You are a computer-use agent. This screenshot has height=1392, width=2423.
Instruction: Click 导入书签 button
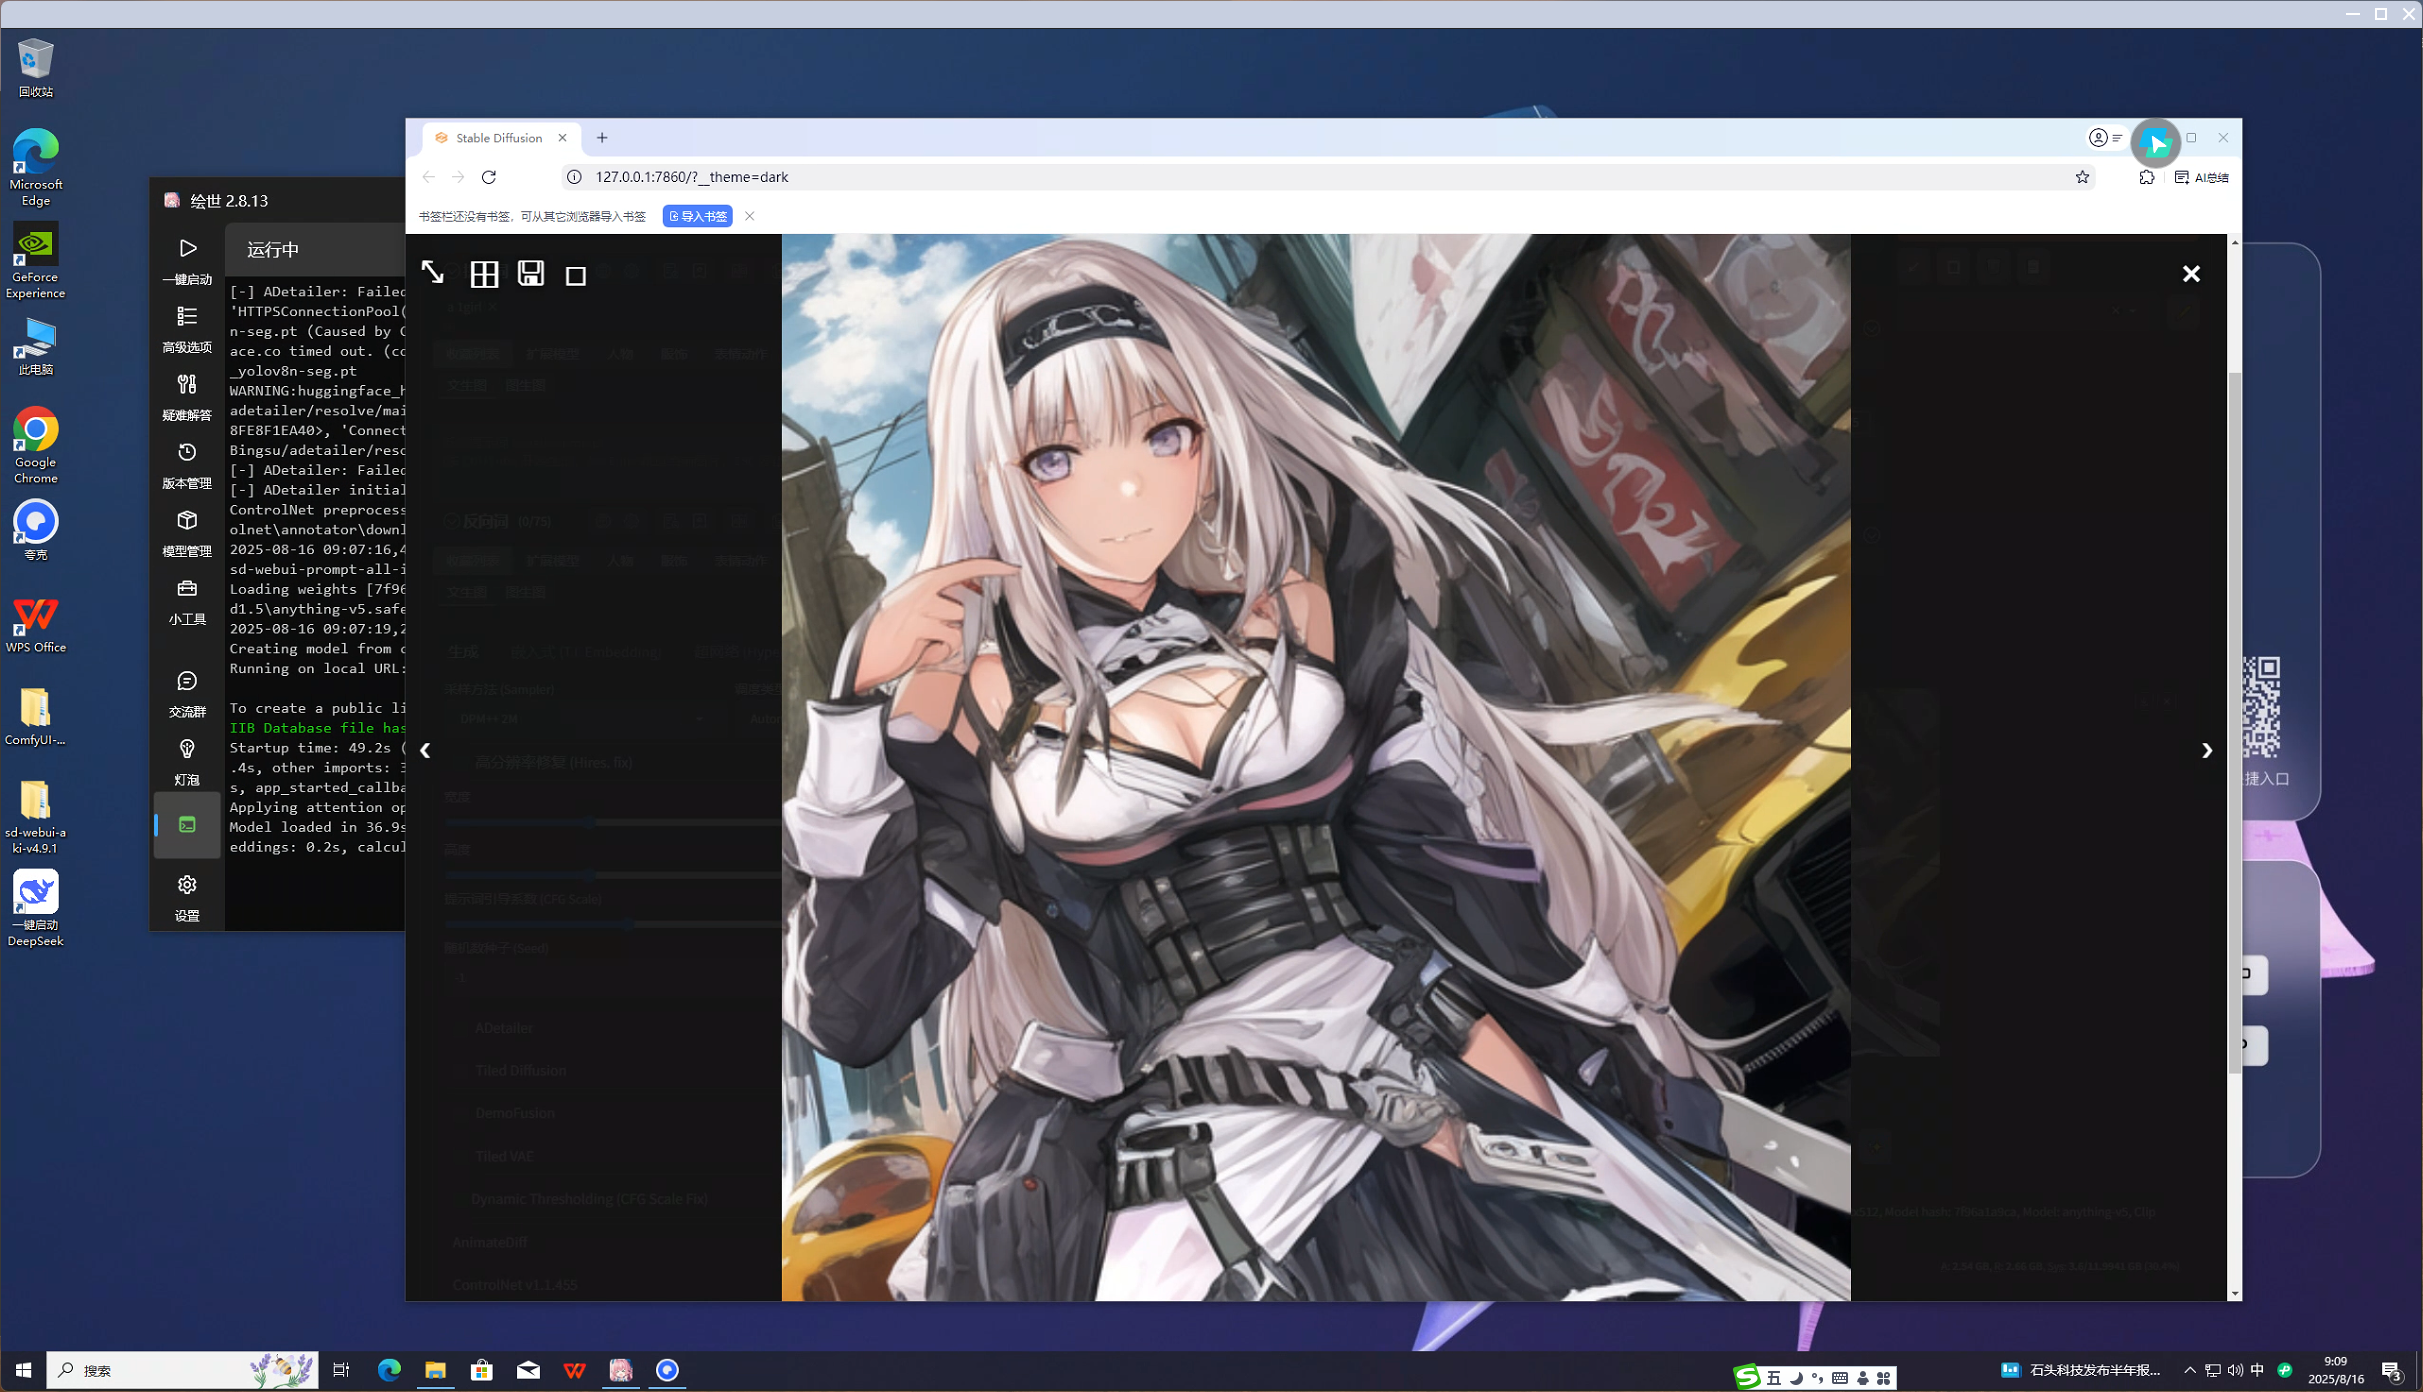coord(697,216)
